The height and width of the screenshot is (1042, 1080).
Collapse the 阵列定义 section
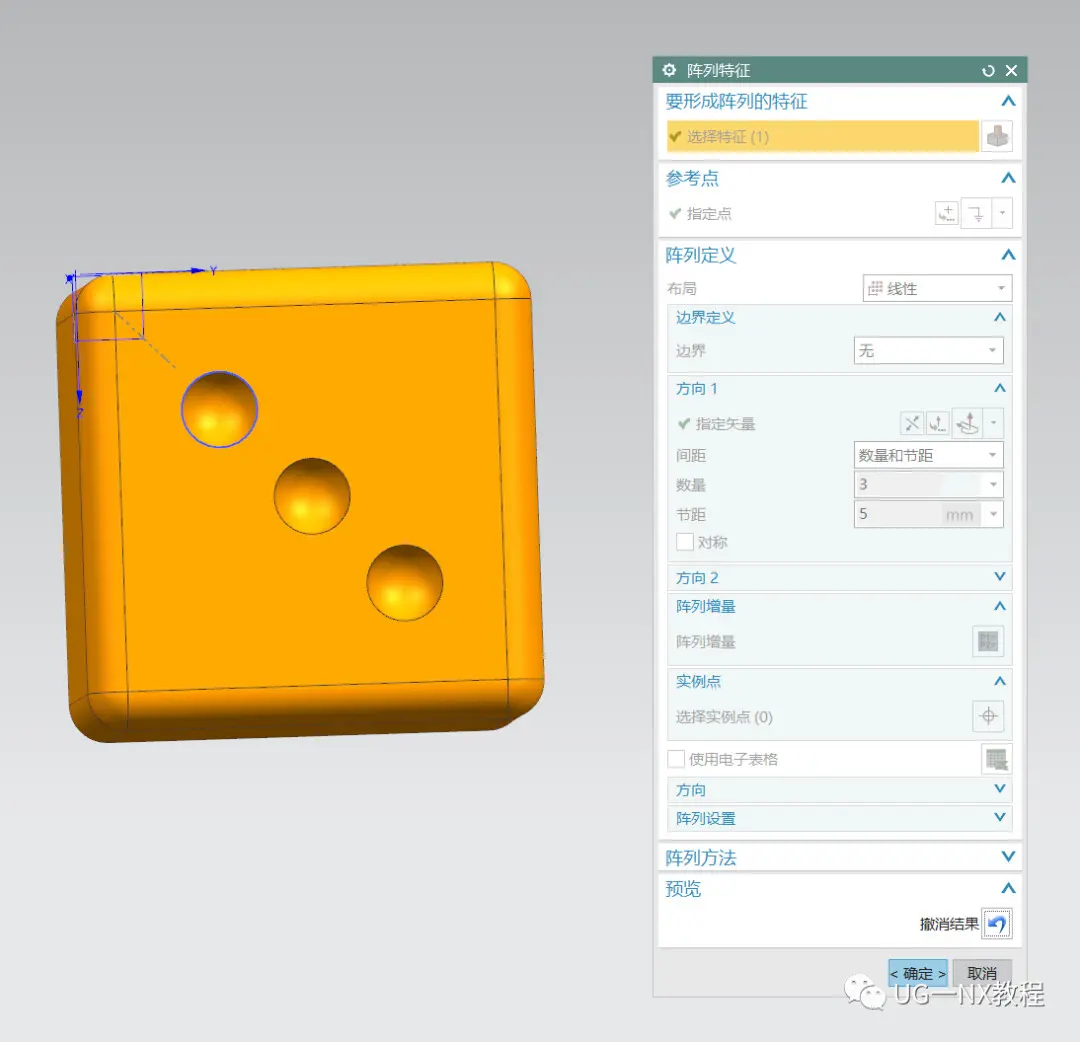pyautogui.click(x=1008, y=255)
